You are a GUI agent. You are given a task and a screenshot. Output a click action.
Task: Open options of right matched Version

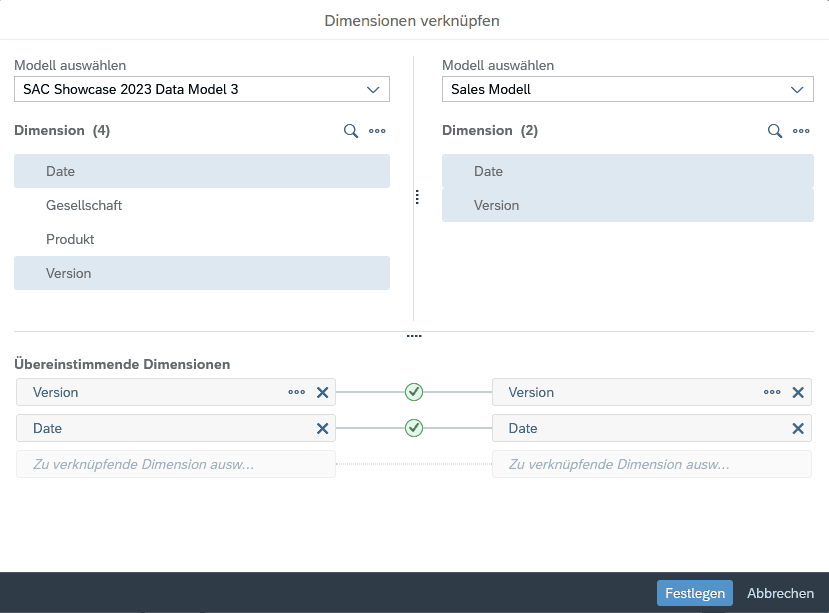tap(772, 393)
